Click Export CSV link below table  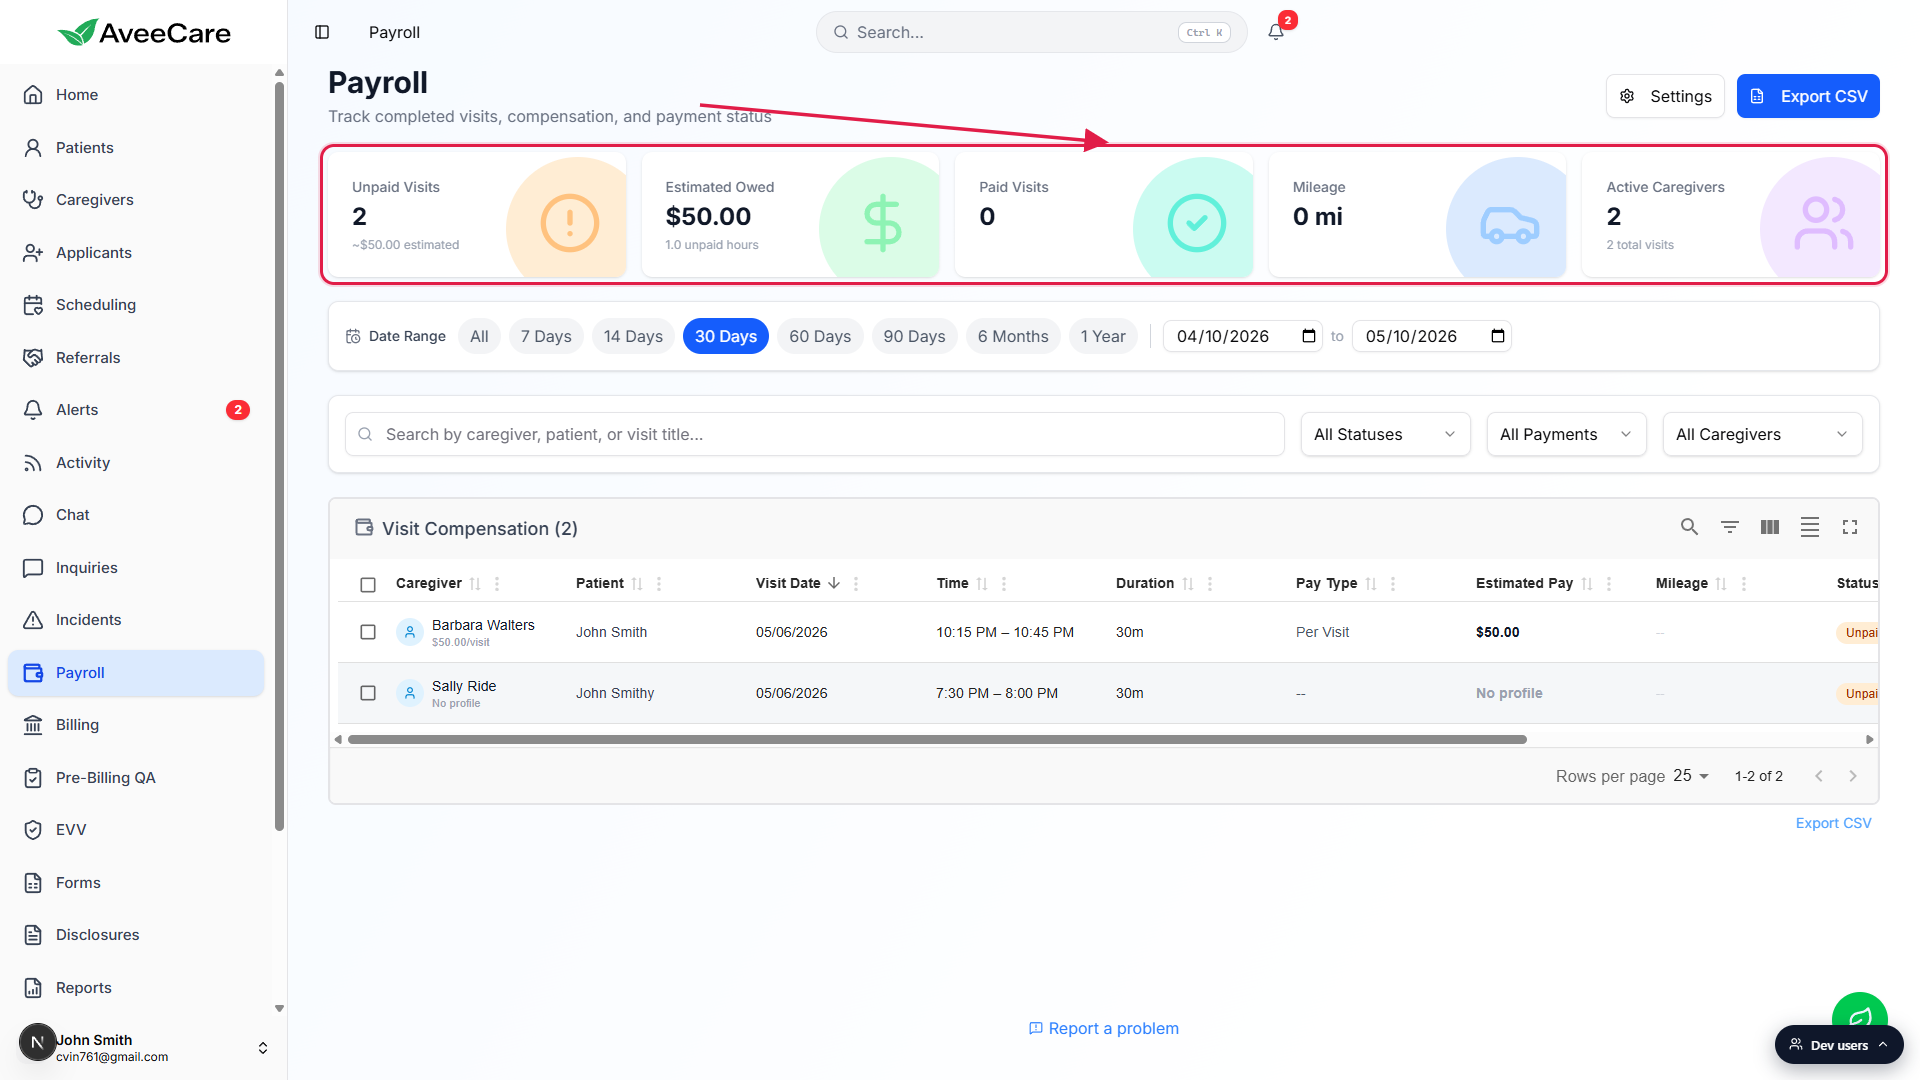(x=1833, y=823)
